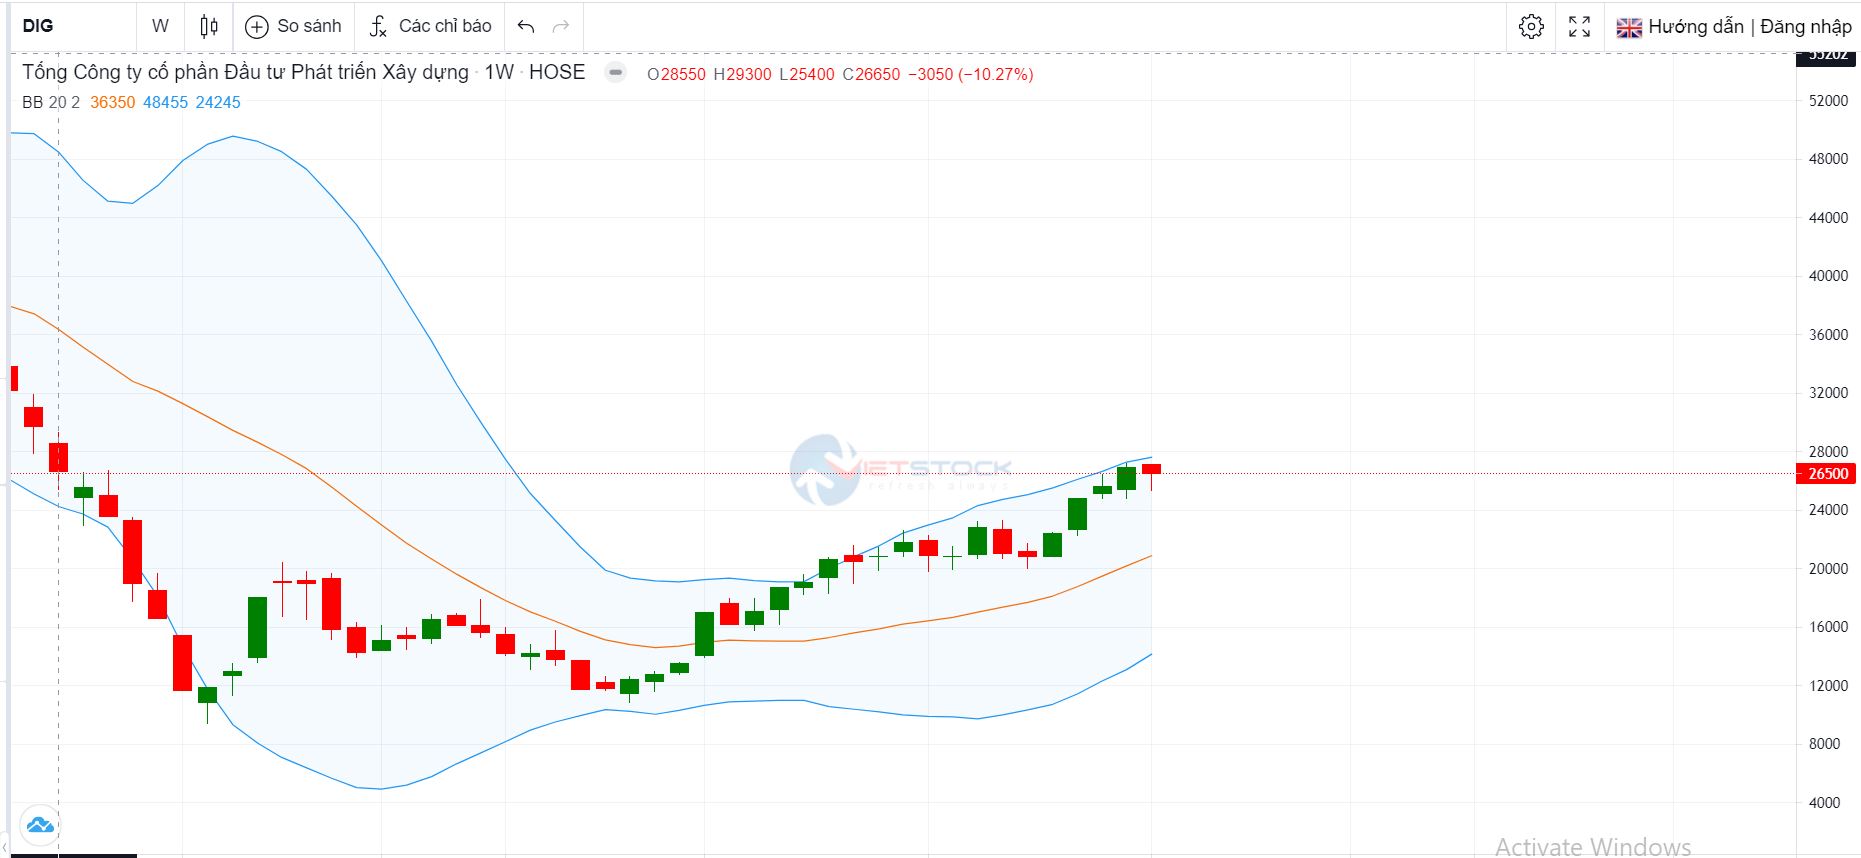
Task: Click the Đăng nhập login link
Action: click(1806, 27)
